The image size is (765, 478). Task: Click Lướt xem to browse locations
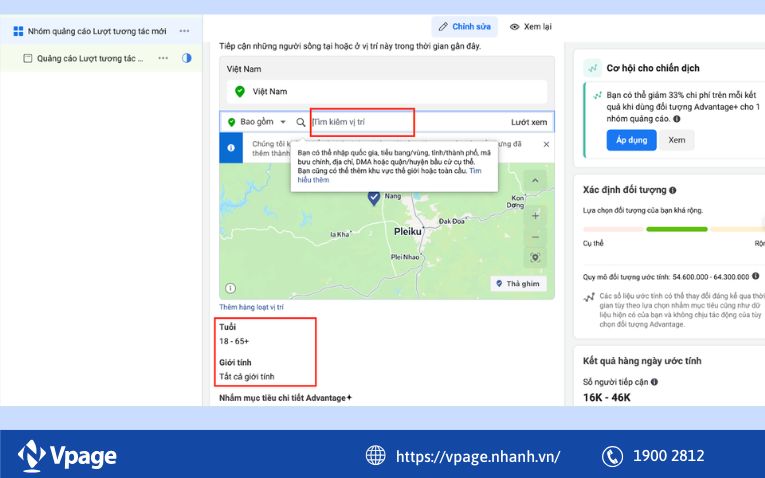[529, 122]
